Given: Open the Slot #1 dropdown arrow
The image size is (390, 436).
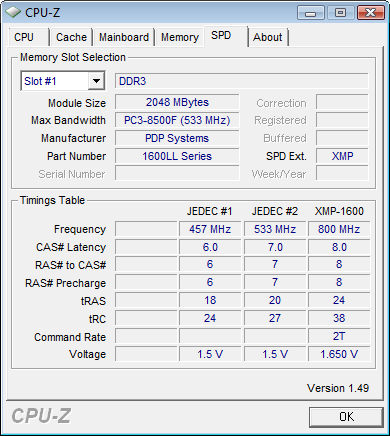Looking at the screenshot, I should 96,81.
